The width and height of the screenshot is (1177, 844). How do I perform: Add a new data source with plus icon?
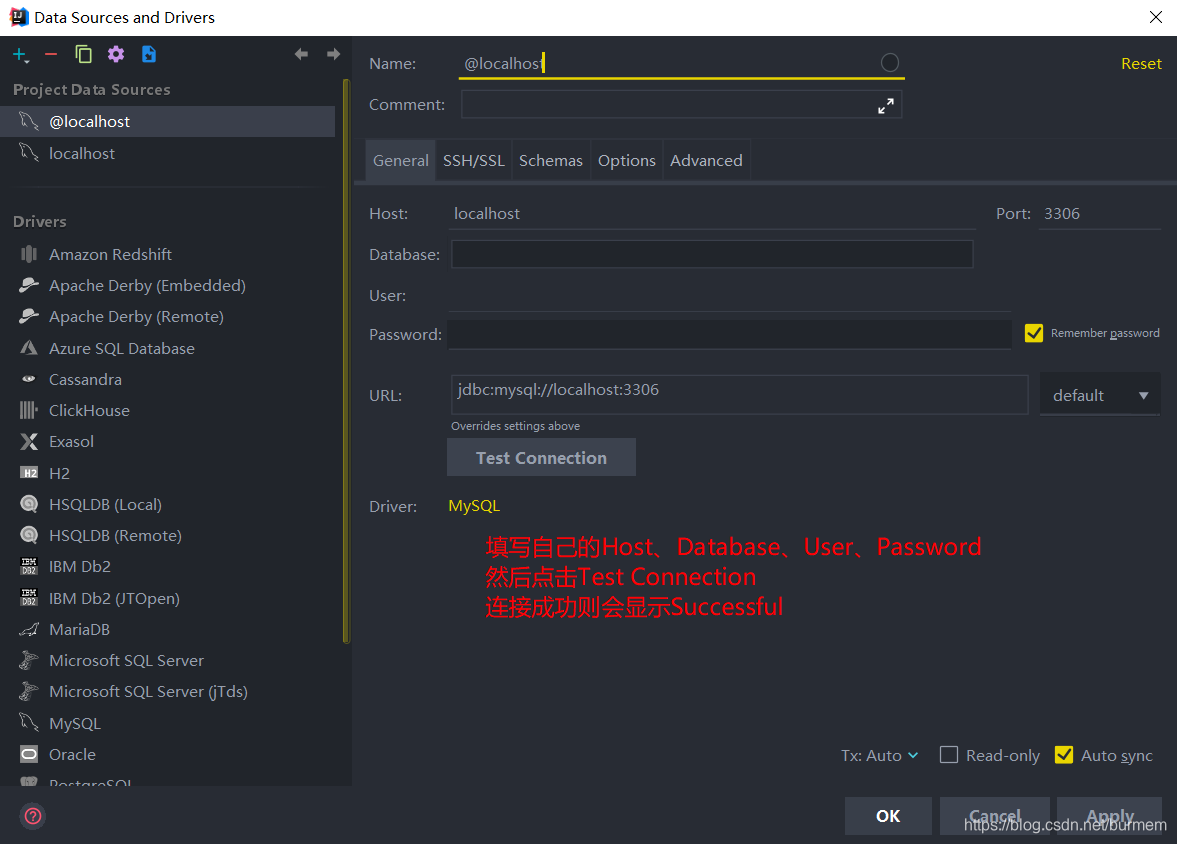click(20, 55)
